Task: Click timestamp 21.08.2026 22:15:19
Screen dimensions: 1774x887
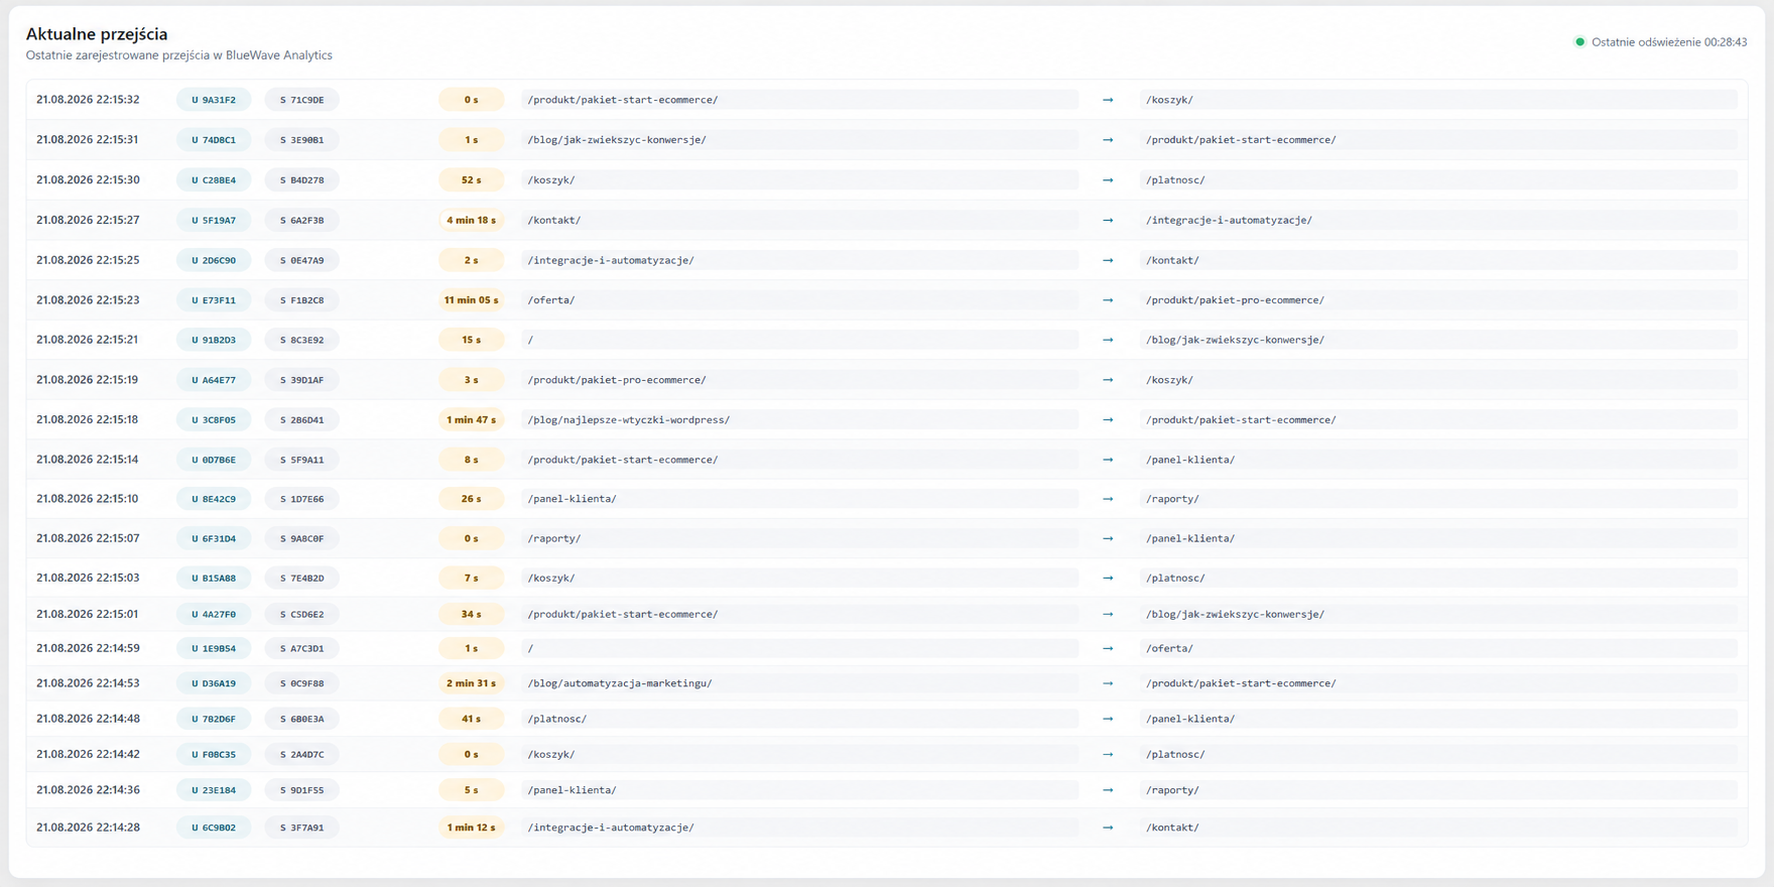Action: (88, 380)
